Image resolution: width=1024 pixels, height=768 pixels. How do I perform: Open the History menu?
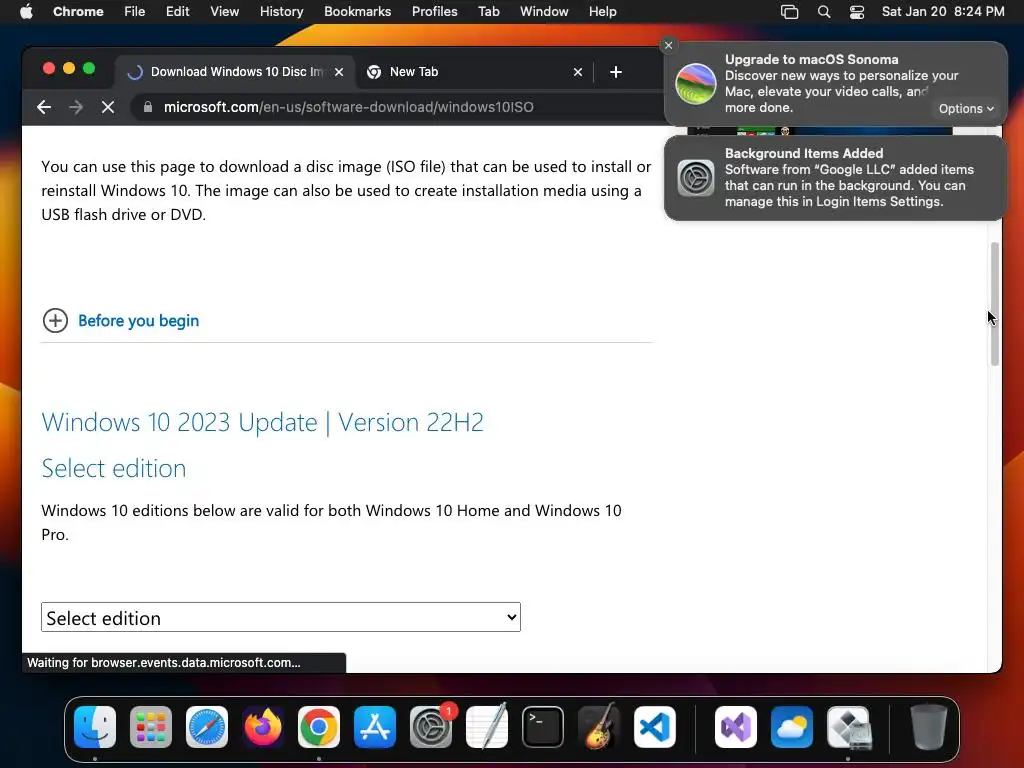(x=281, y=11)
